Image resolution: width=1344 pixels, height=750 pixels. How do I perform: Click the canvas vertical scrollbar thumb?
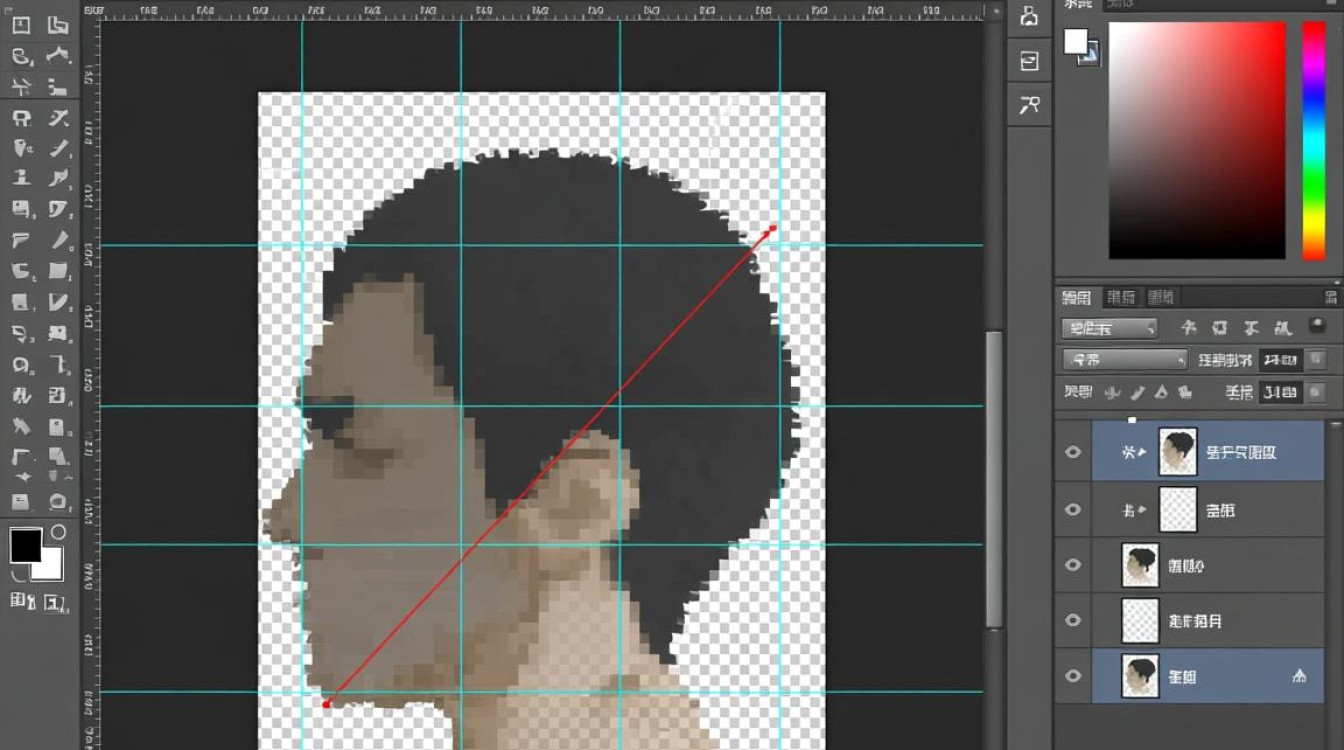(x=993, y=478)
